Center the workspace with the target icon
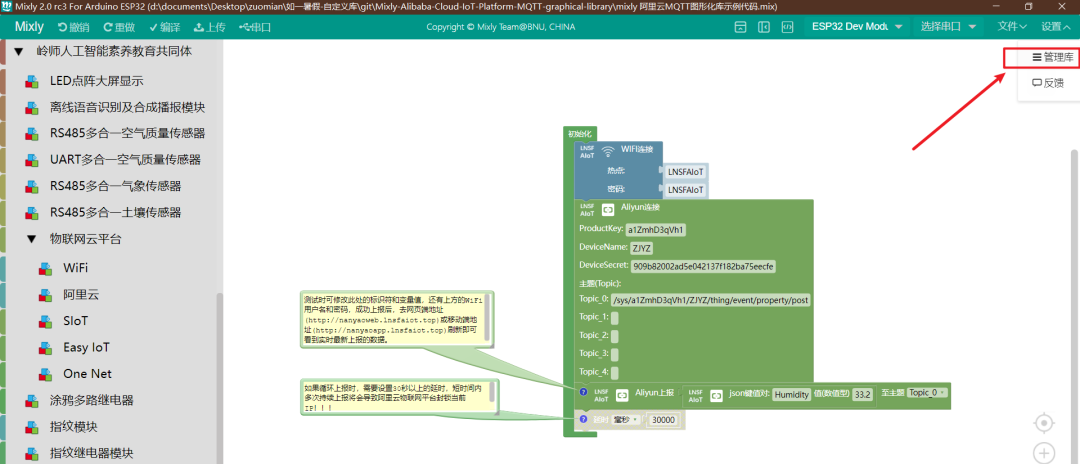This screenshot has width=1080, height=464. tap(1044, 423)
